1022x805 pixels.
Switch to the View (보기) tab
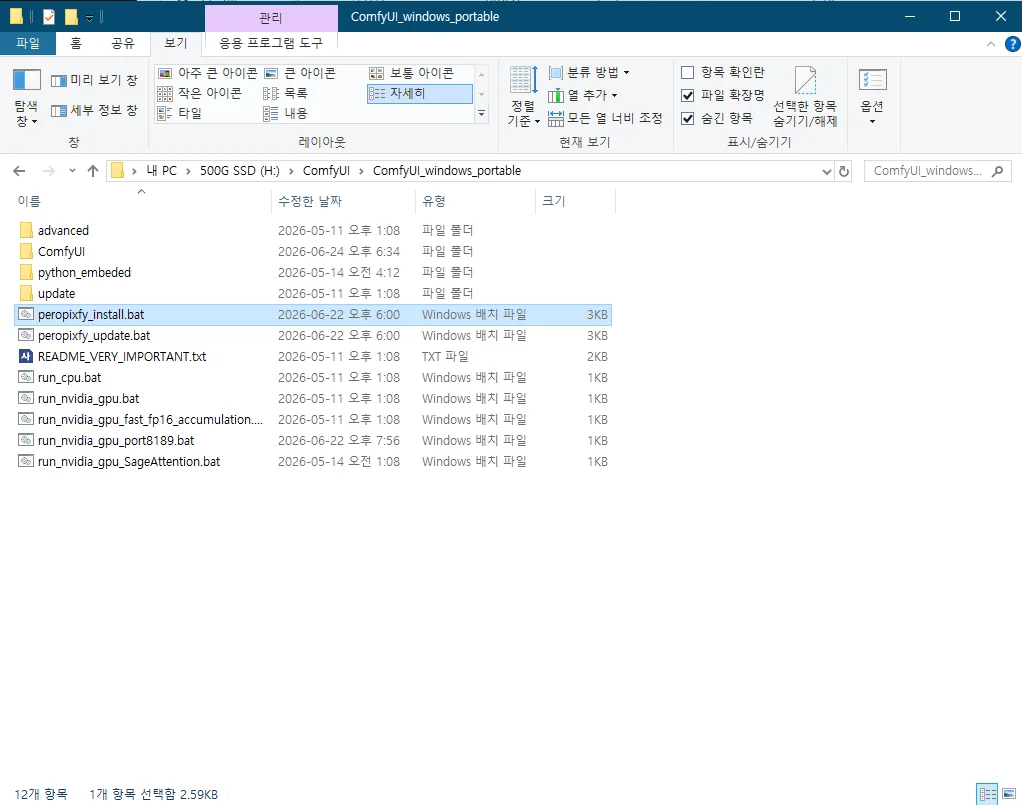coord(175,43)
